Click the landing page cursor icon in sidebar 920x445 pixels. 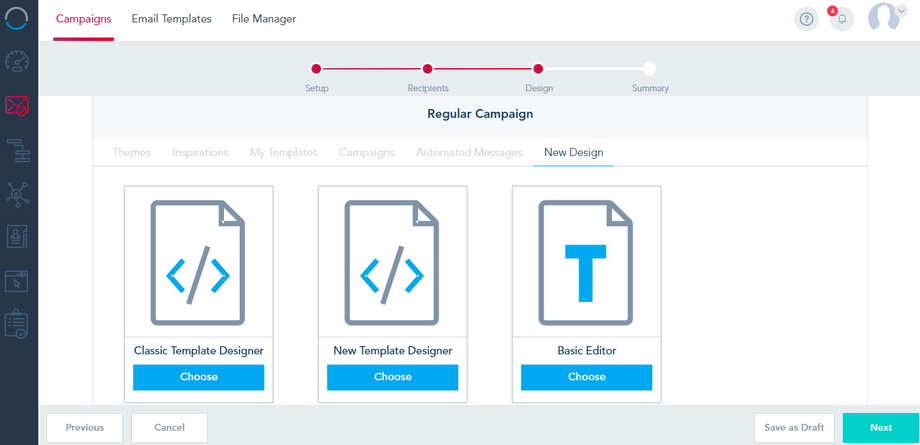coord(18,281)
